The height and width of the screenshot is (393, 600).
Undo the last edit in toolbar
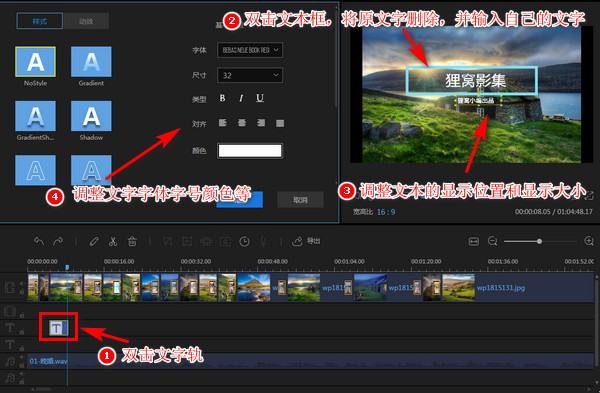pyautogui.click(x=39, y=241)
